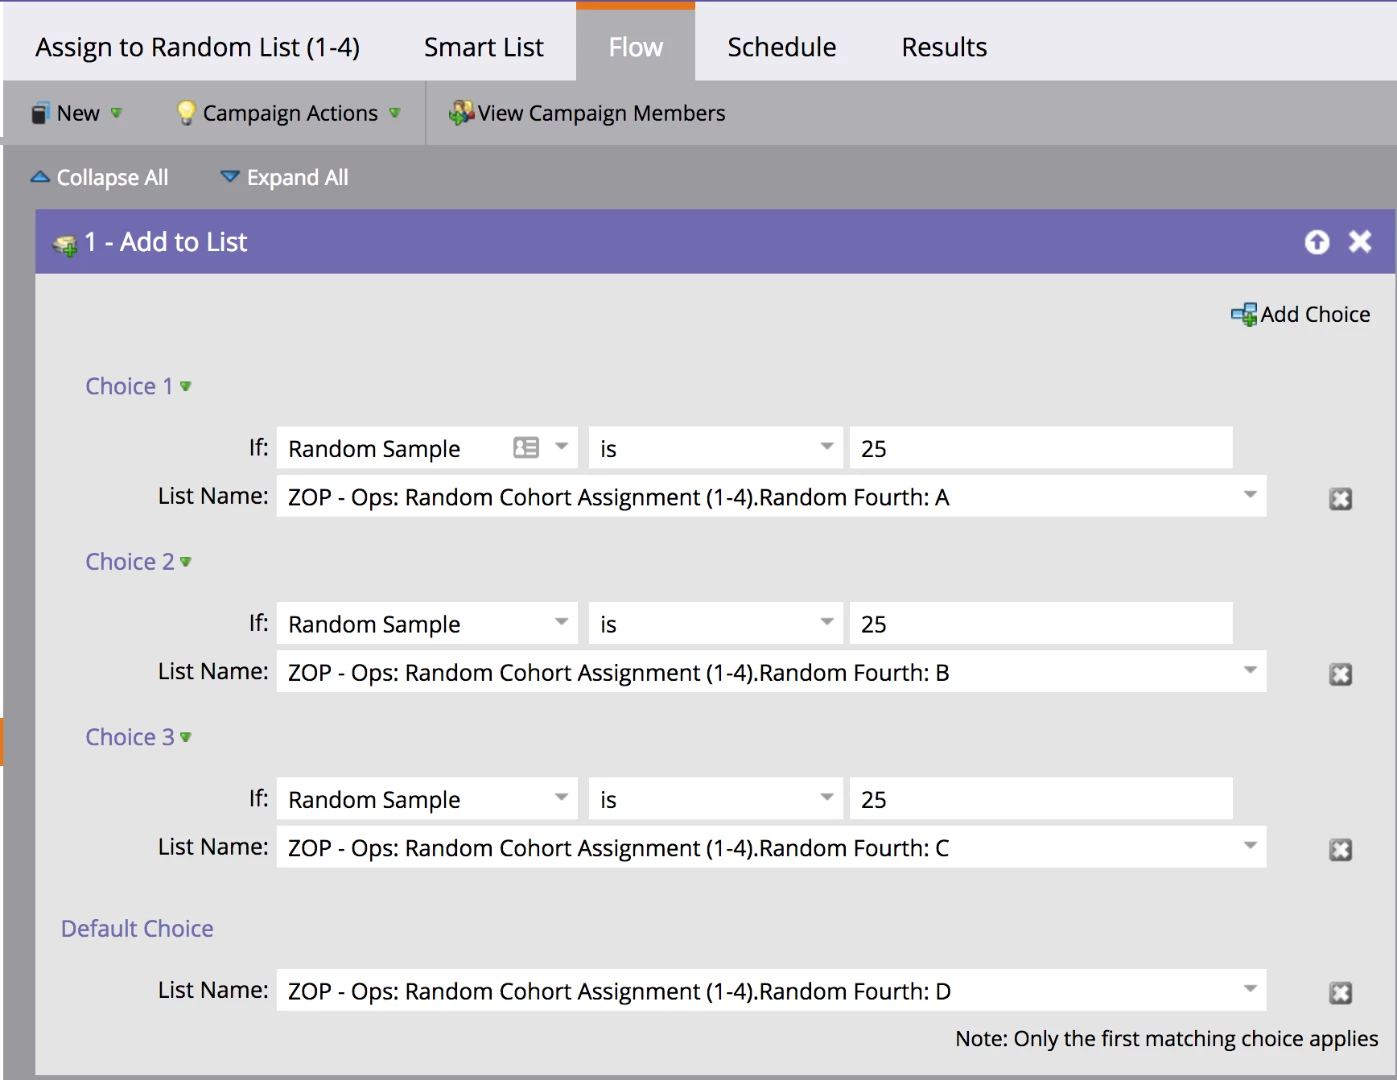This screenshot has height=1080, width=1397.
Task: Remove Choice 1 with its X icon
Action: coord(1341,499)
